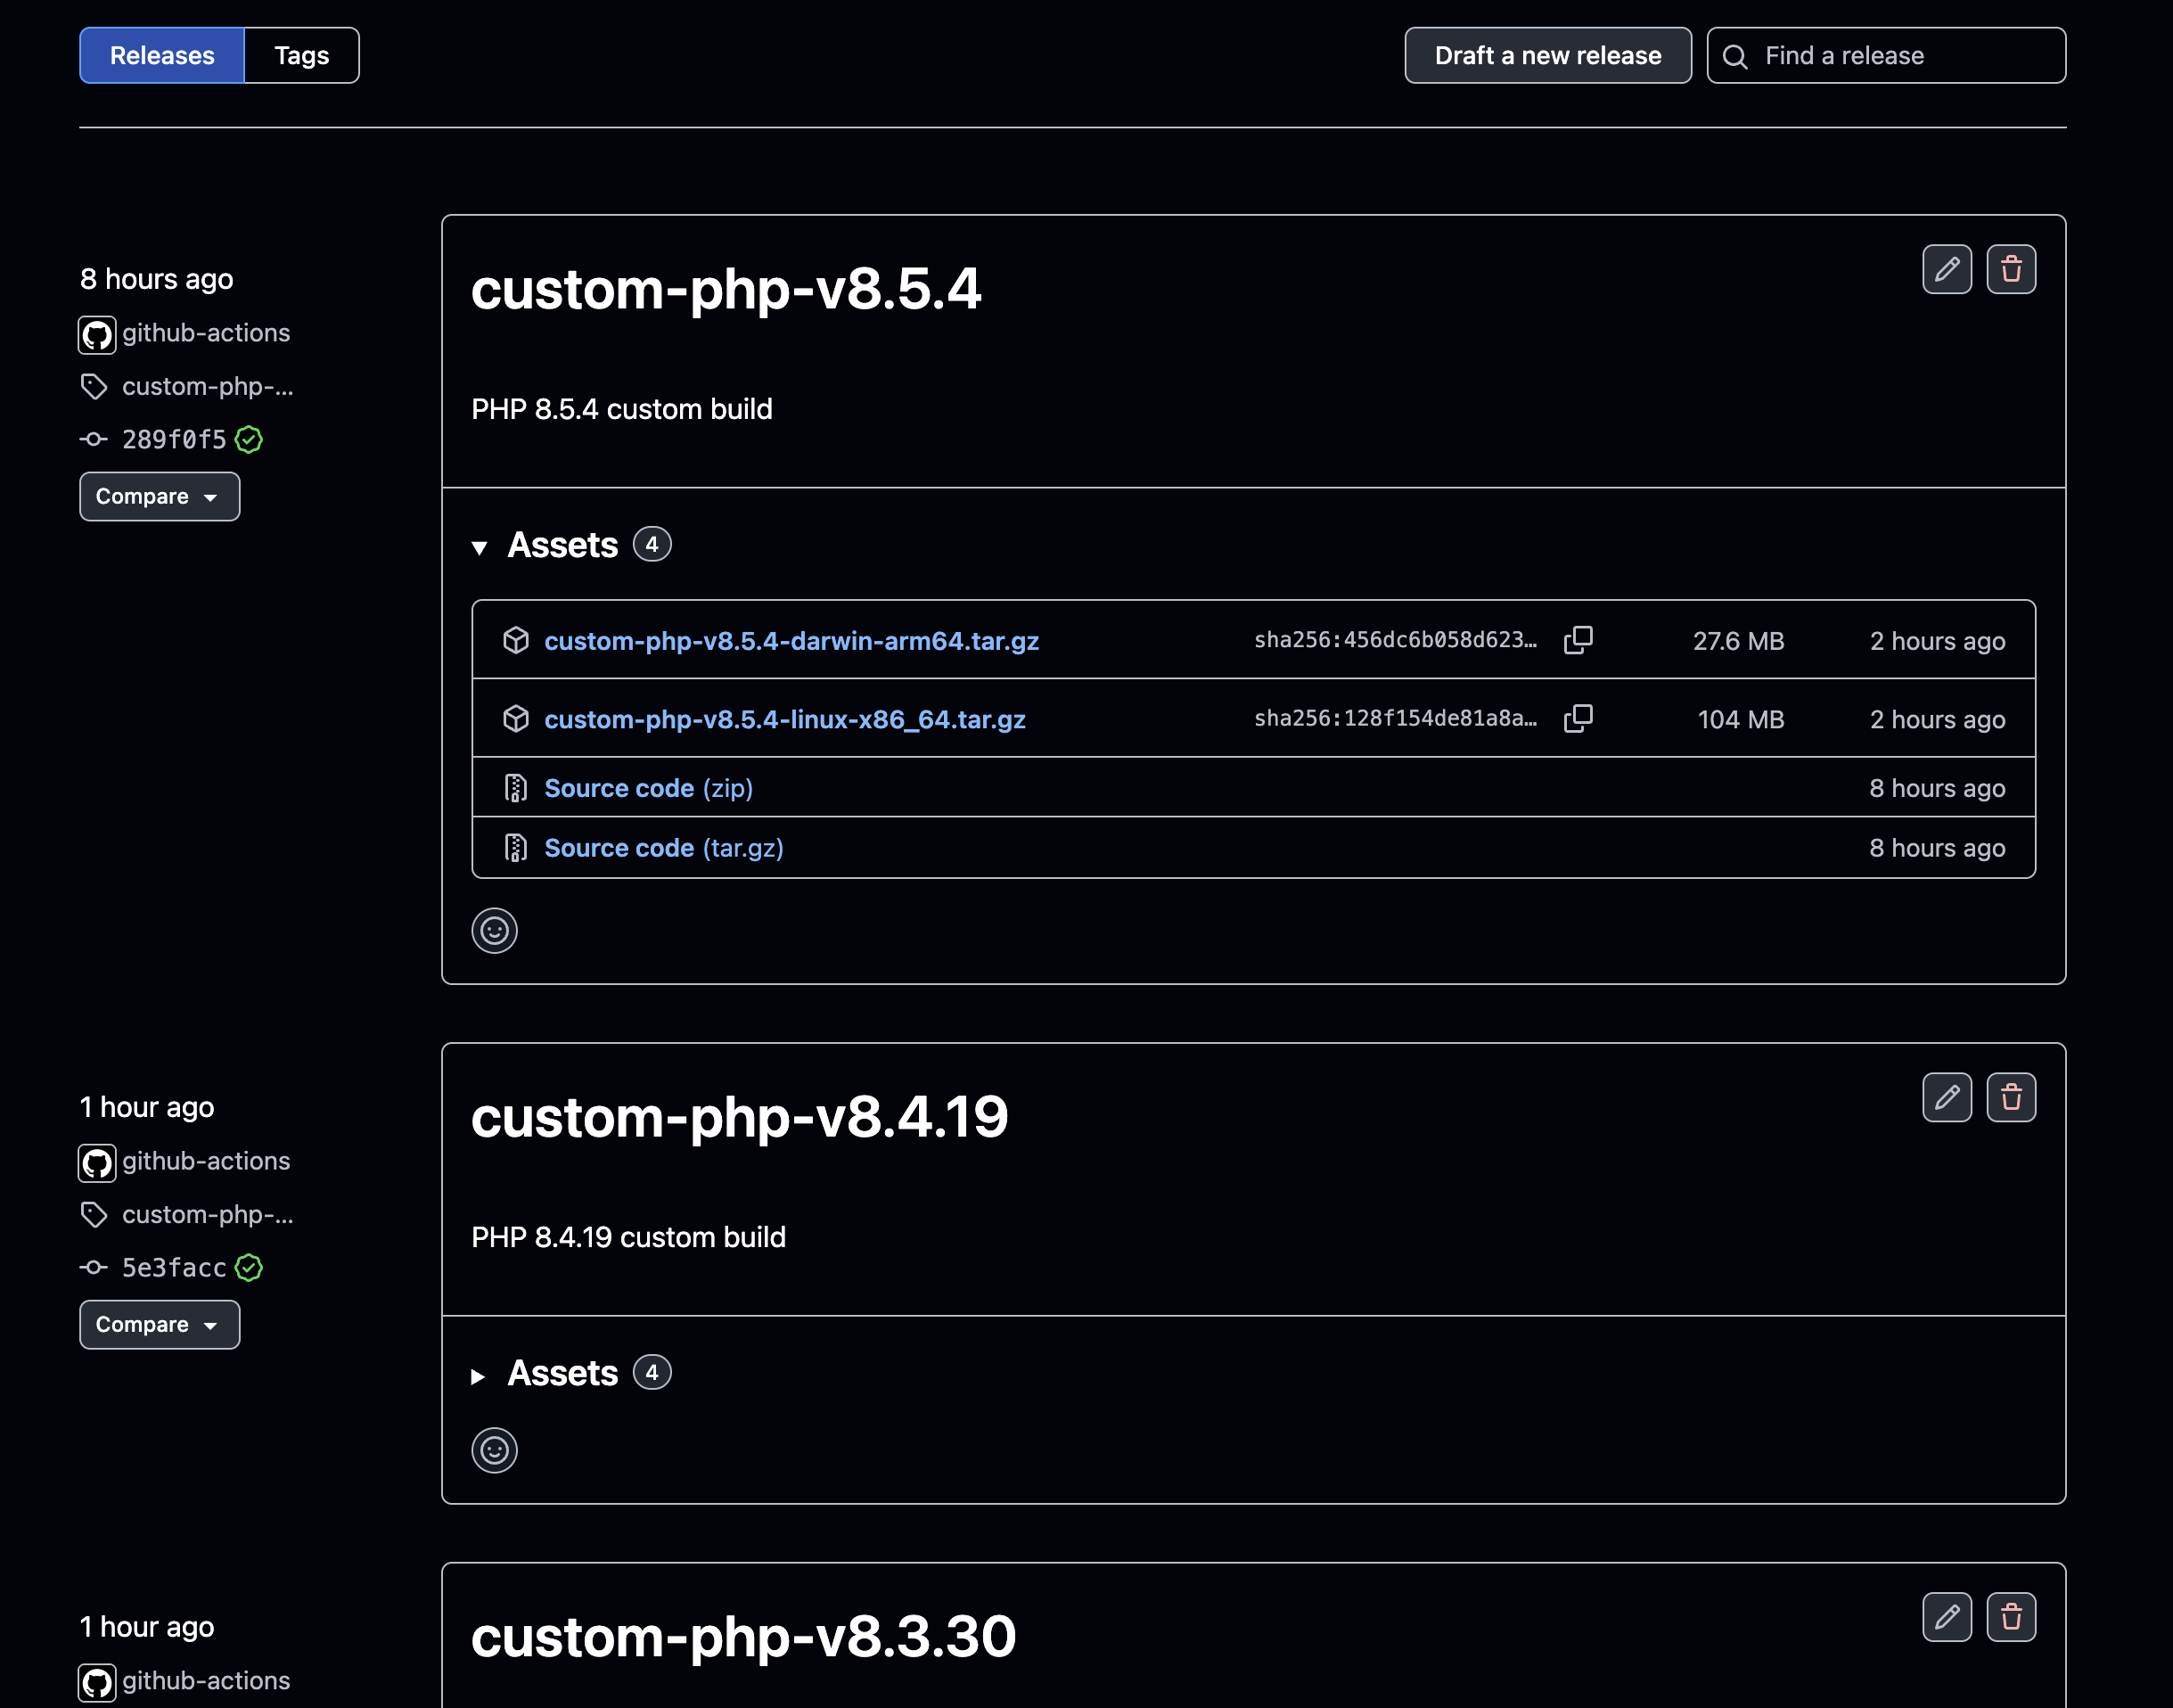Copy sha256 of linux-x86_64 tarball
Screen dimensions: 2173x1708
[x=1577, y=718]
